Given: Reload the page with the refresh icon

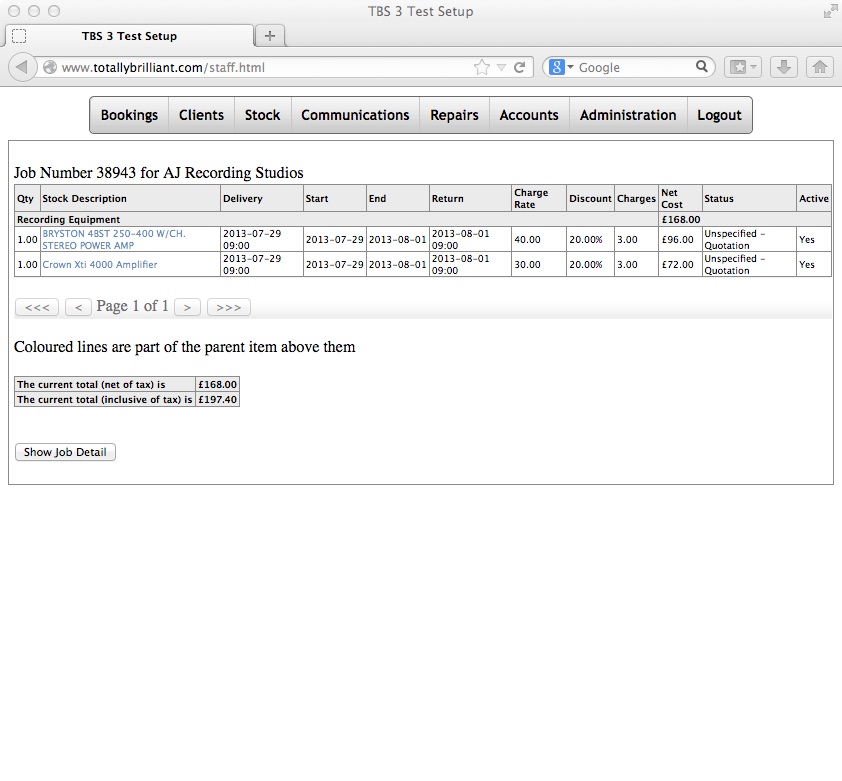Looking at the screenshot, I should pos(519,67).
